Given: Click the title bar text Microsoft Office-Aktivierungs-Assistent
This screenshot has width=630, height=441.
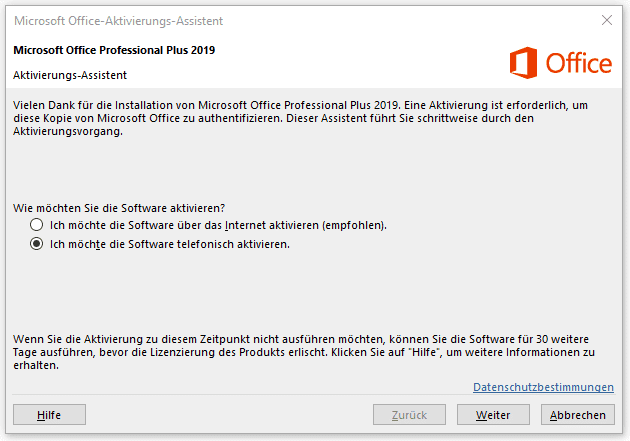Looking at the screenshot, I should click(119, 21).
